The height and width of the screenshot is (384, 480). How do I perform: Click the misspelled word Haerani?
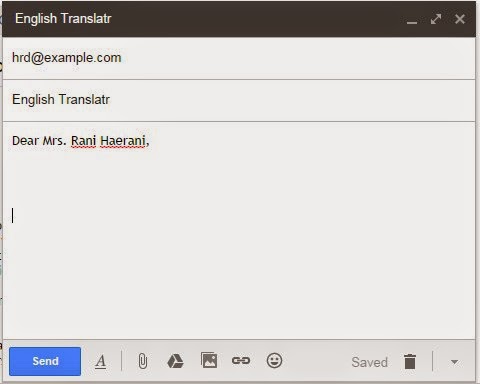click(123, 141)
